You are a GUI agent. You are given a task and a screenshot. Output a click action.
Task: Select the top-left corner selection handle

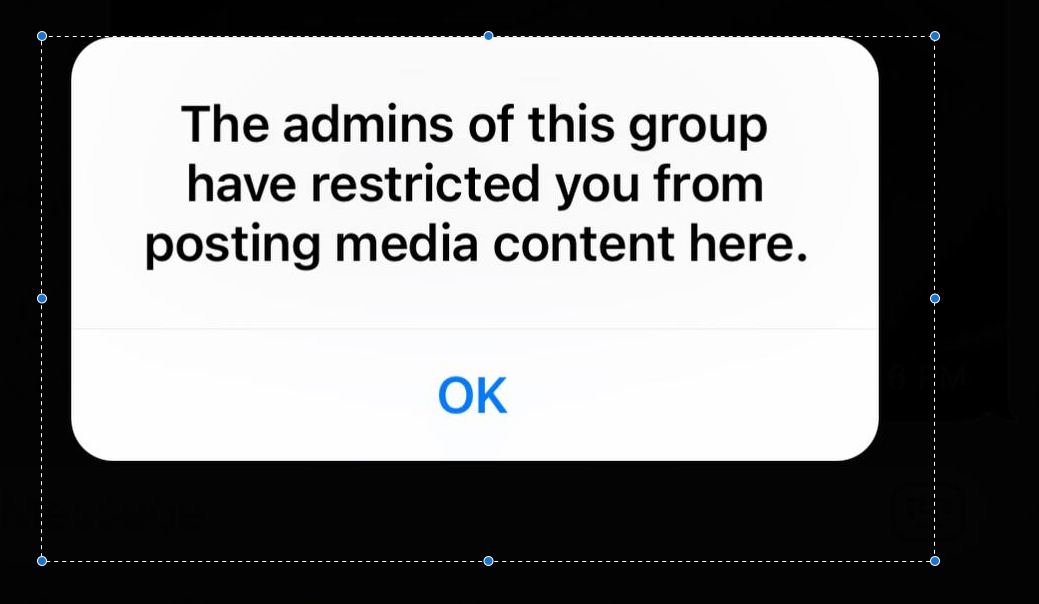tap(42, 36)
